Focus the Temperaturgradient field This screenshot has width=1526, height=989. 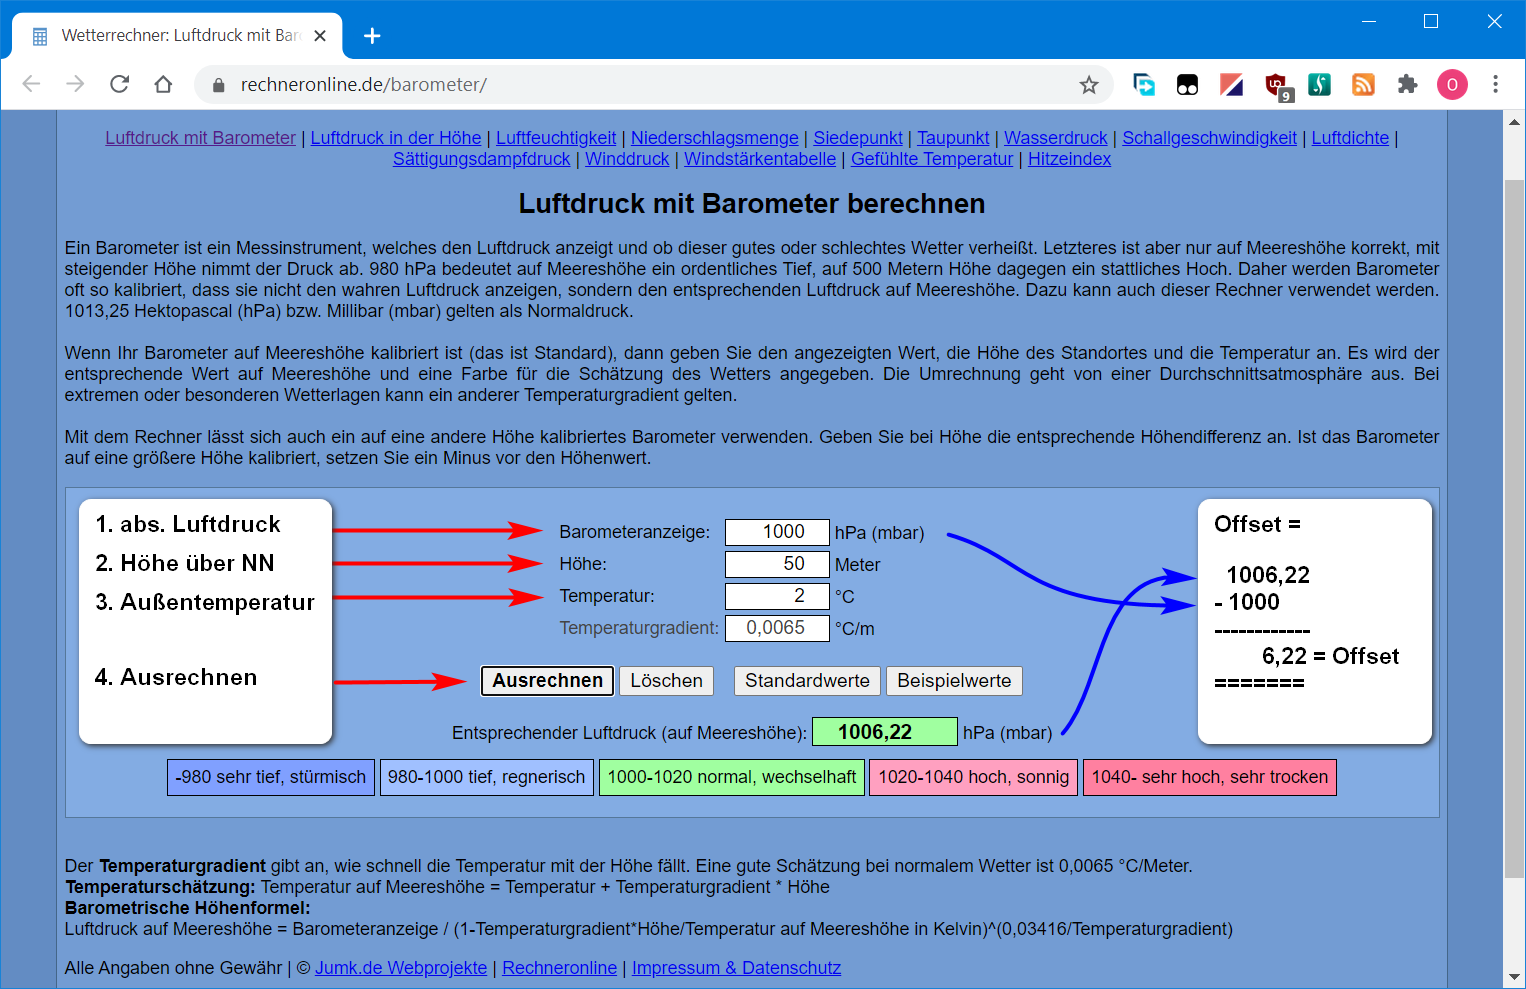tap(777, 628)
